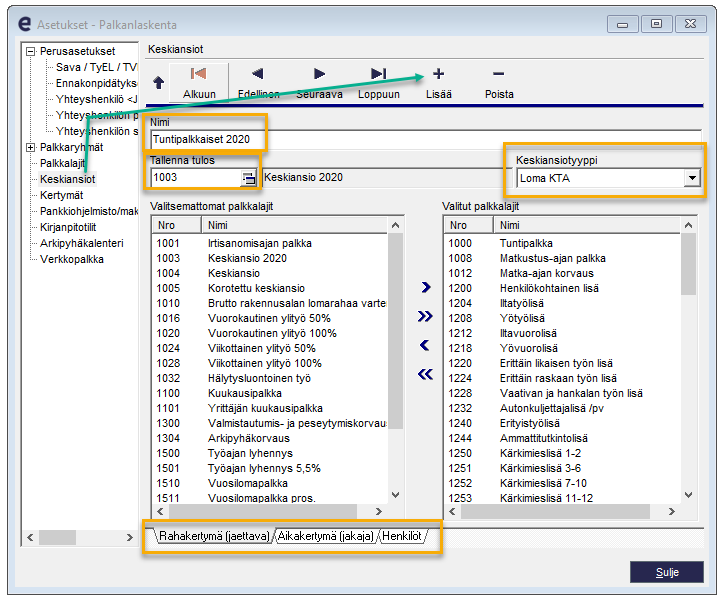
Task: Move all pay types right with double arrow
Action: (425, 316)
